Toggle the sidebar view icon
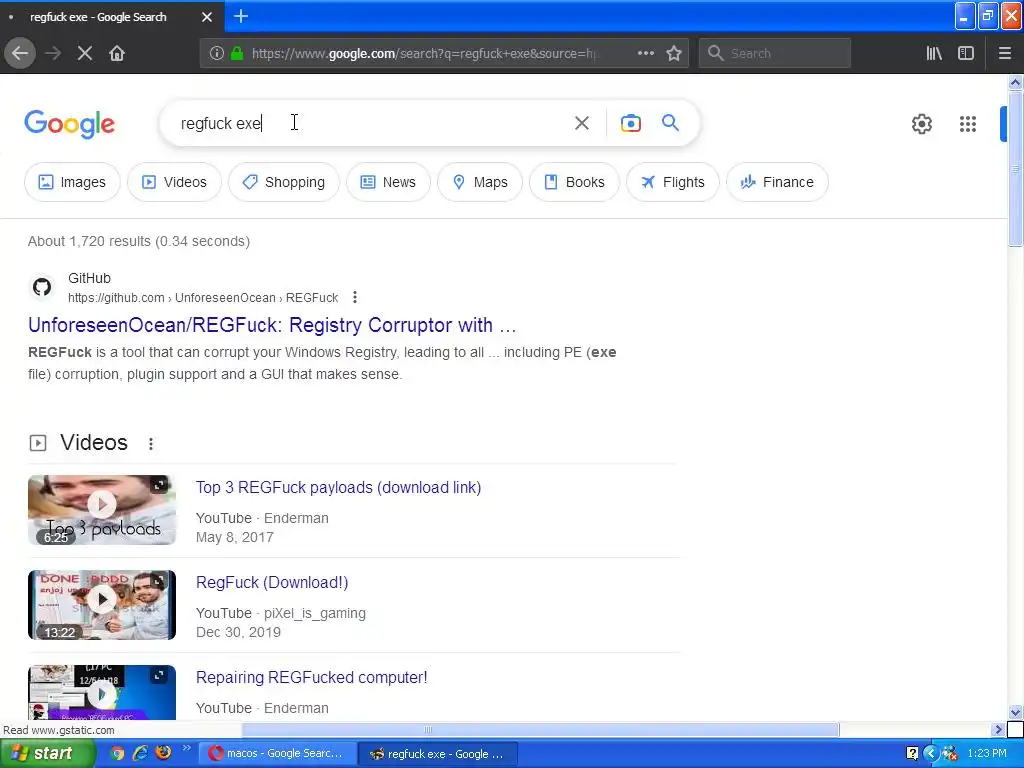 (x=966, y=53)
